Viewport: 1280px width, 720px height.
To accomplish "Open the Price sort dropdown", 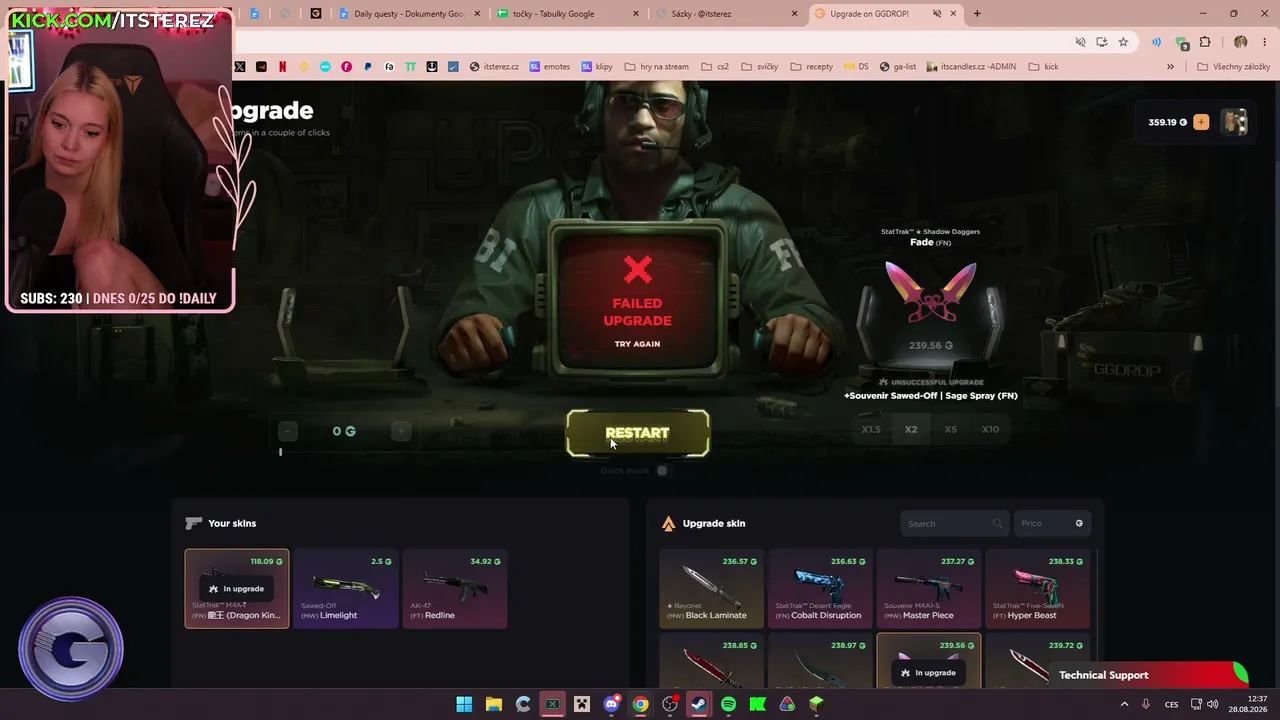I will pyautogui.click(x=1051, y=523).
